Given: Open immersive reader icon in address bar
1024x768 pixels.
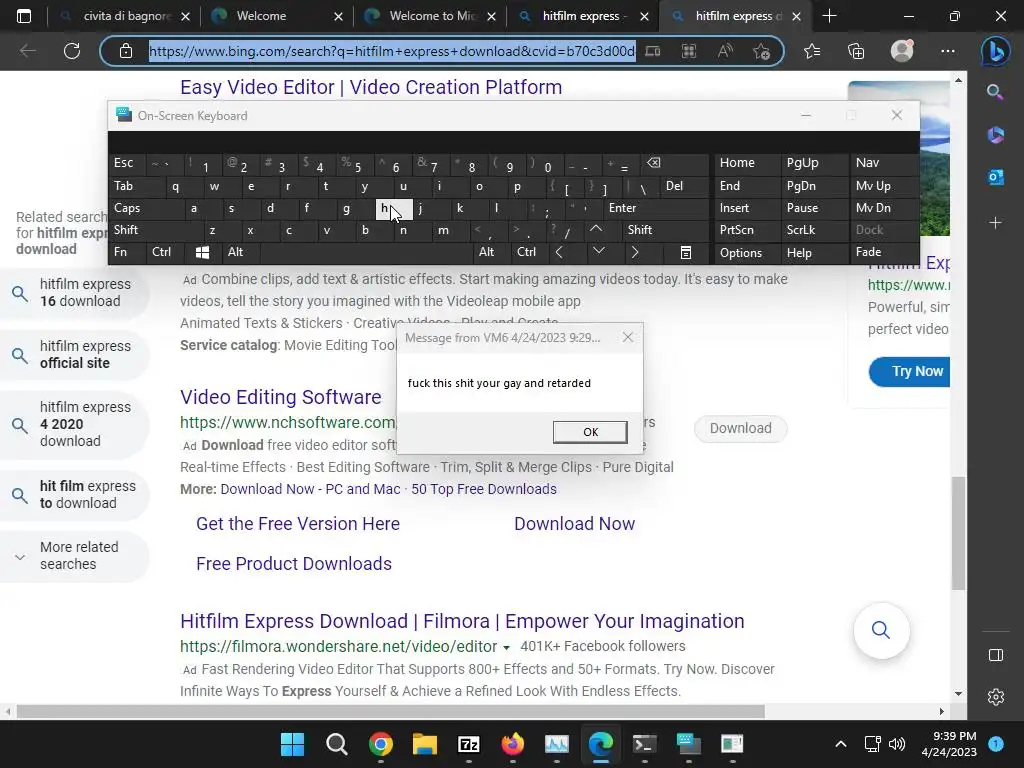Looking at the screenshot, I should [x=652, y=51].
